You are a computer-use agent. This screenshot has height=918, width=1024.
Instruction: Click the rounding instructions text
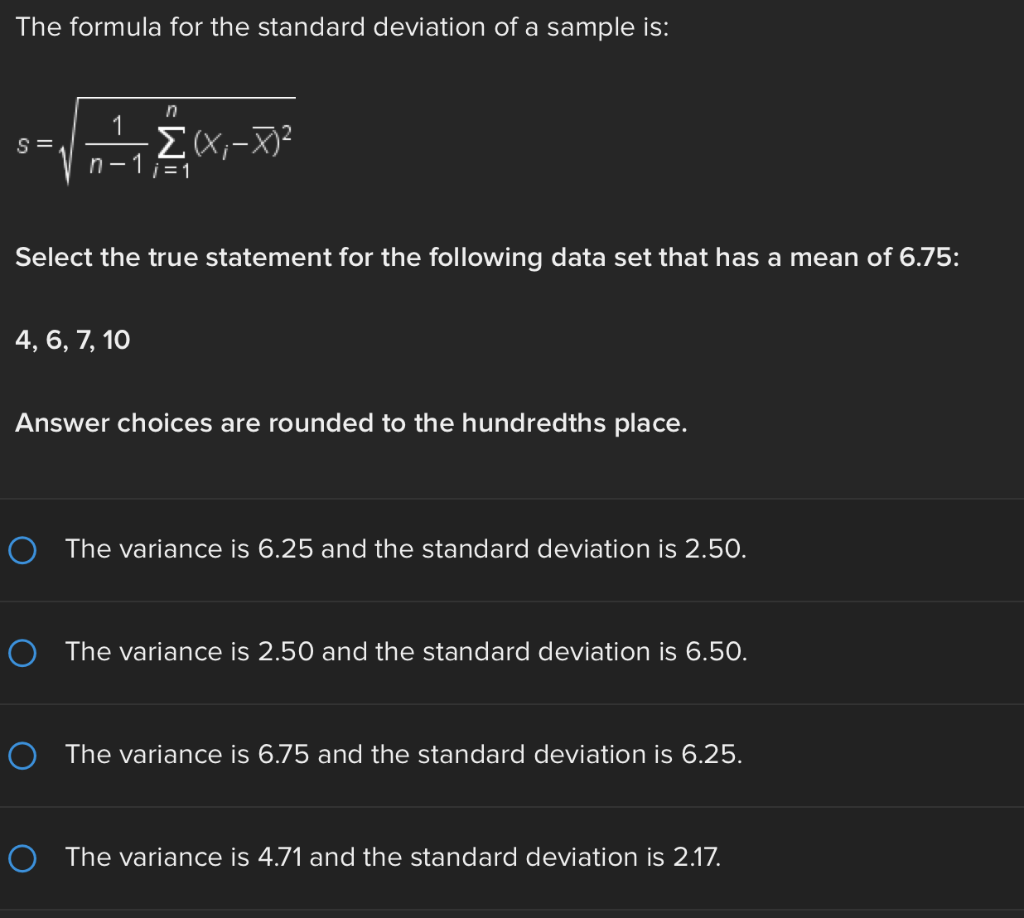point(350,423)
